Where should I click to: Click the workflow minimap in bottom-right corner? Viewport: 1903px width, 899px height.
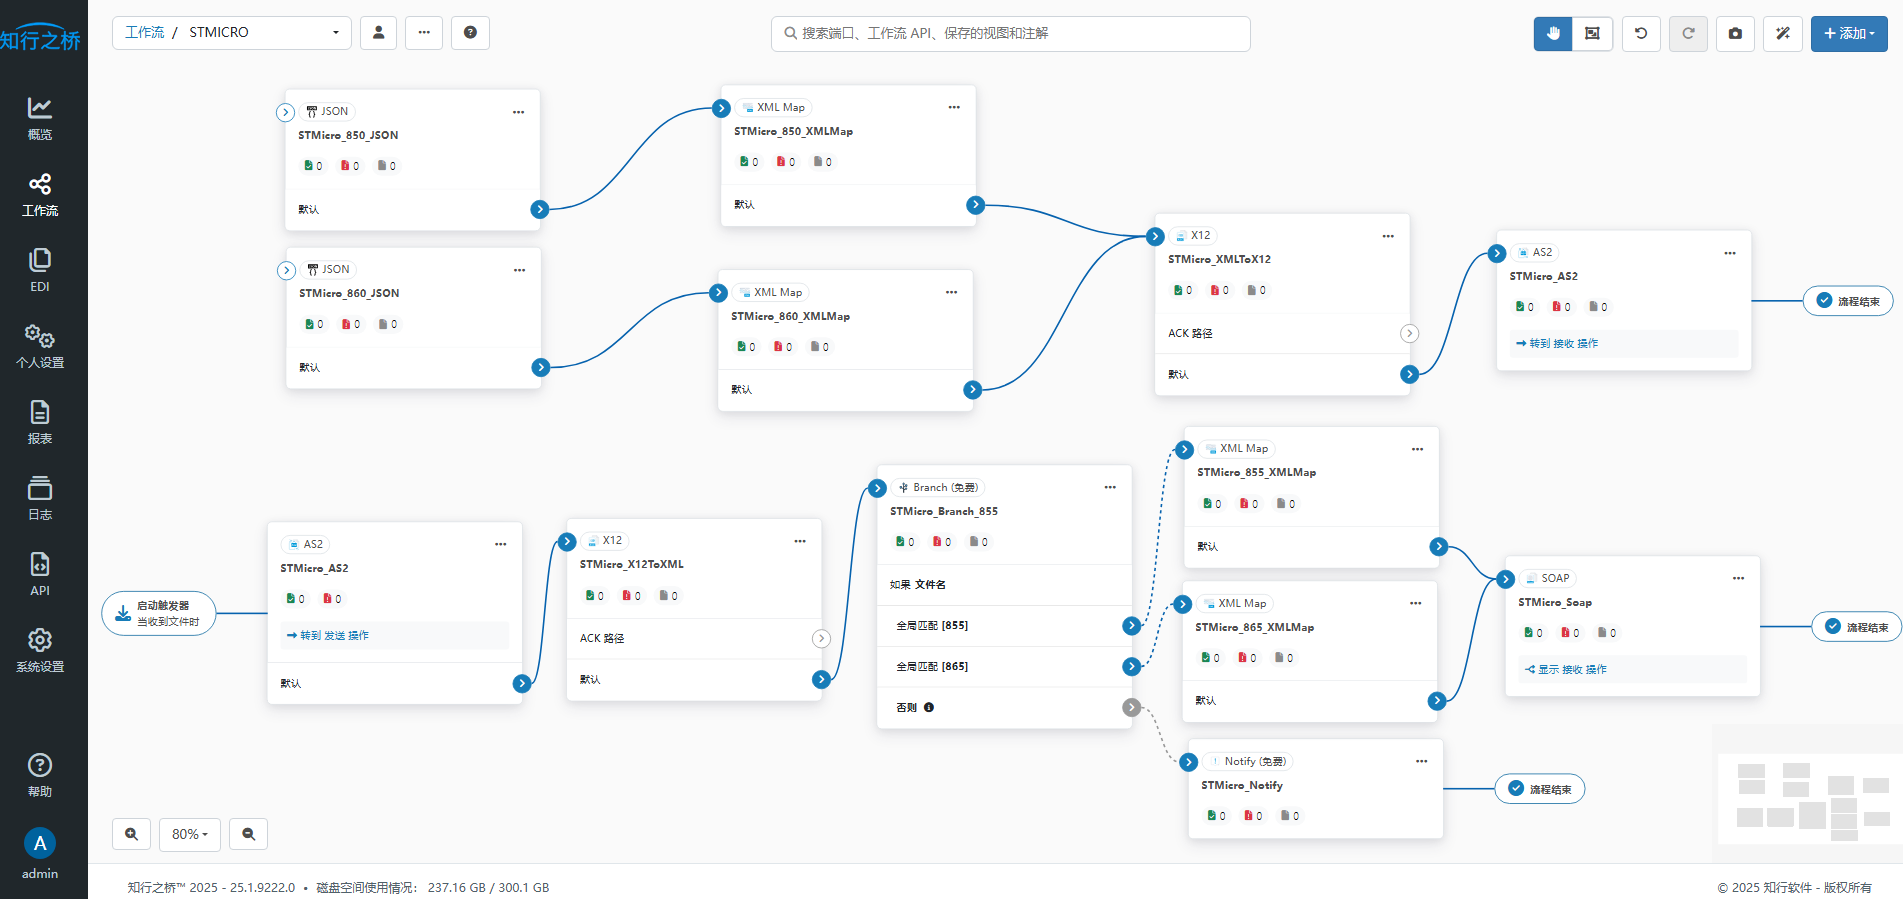(x=1810, y=797)
